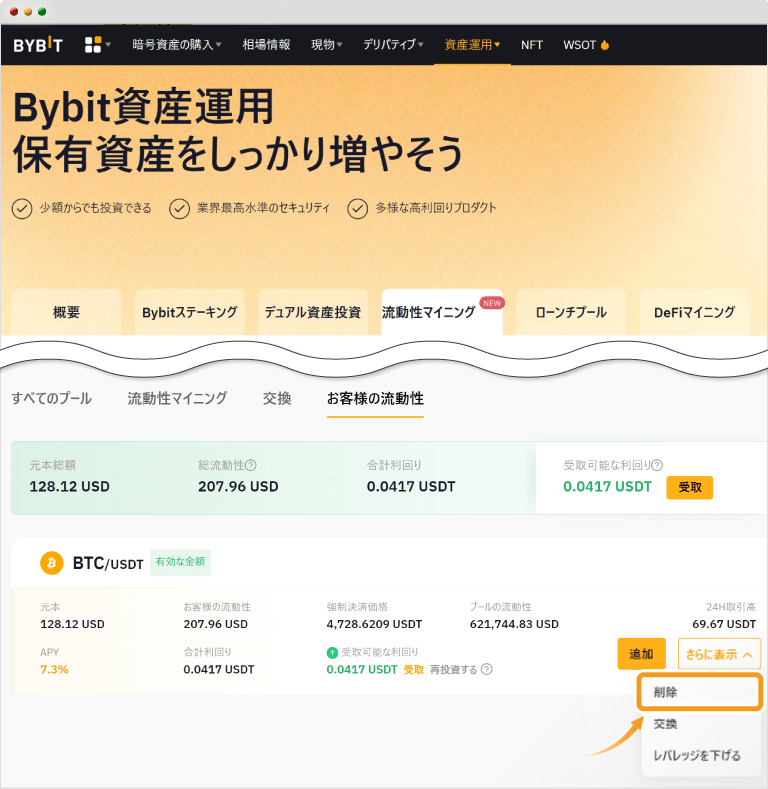The height and width of the screenshot is (789, 768).
Task: Click green coin icon beside 受取可能な利回り in BTC row
Action: (332, 653)
